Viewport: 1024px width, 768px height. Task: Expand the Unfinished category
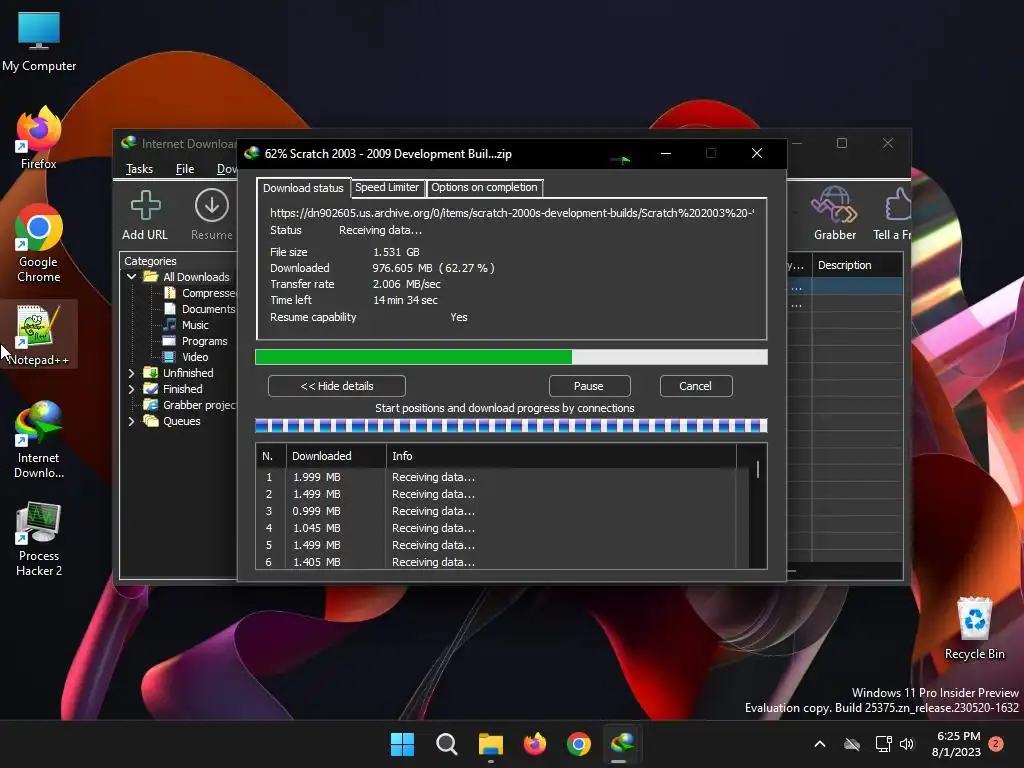point(131,373)
